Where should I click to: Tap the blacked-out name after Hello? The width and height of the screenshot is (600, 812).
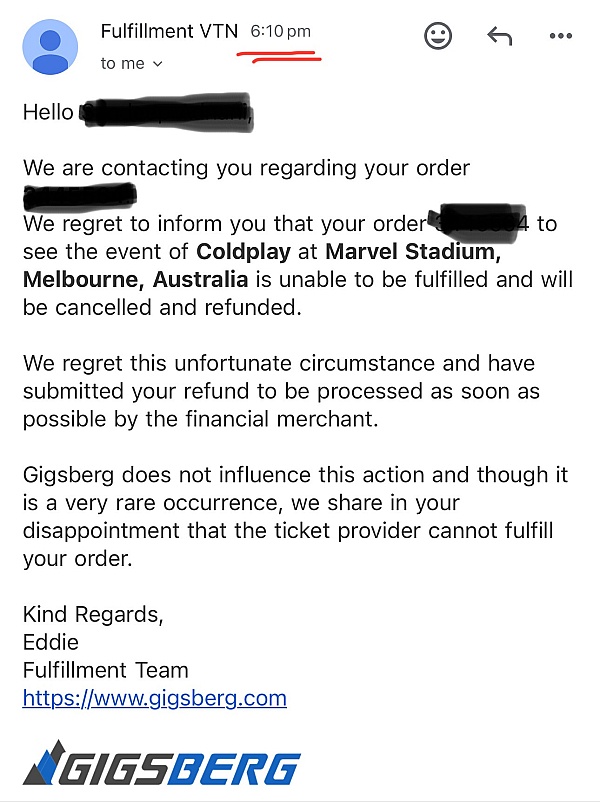coord(166,112)
